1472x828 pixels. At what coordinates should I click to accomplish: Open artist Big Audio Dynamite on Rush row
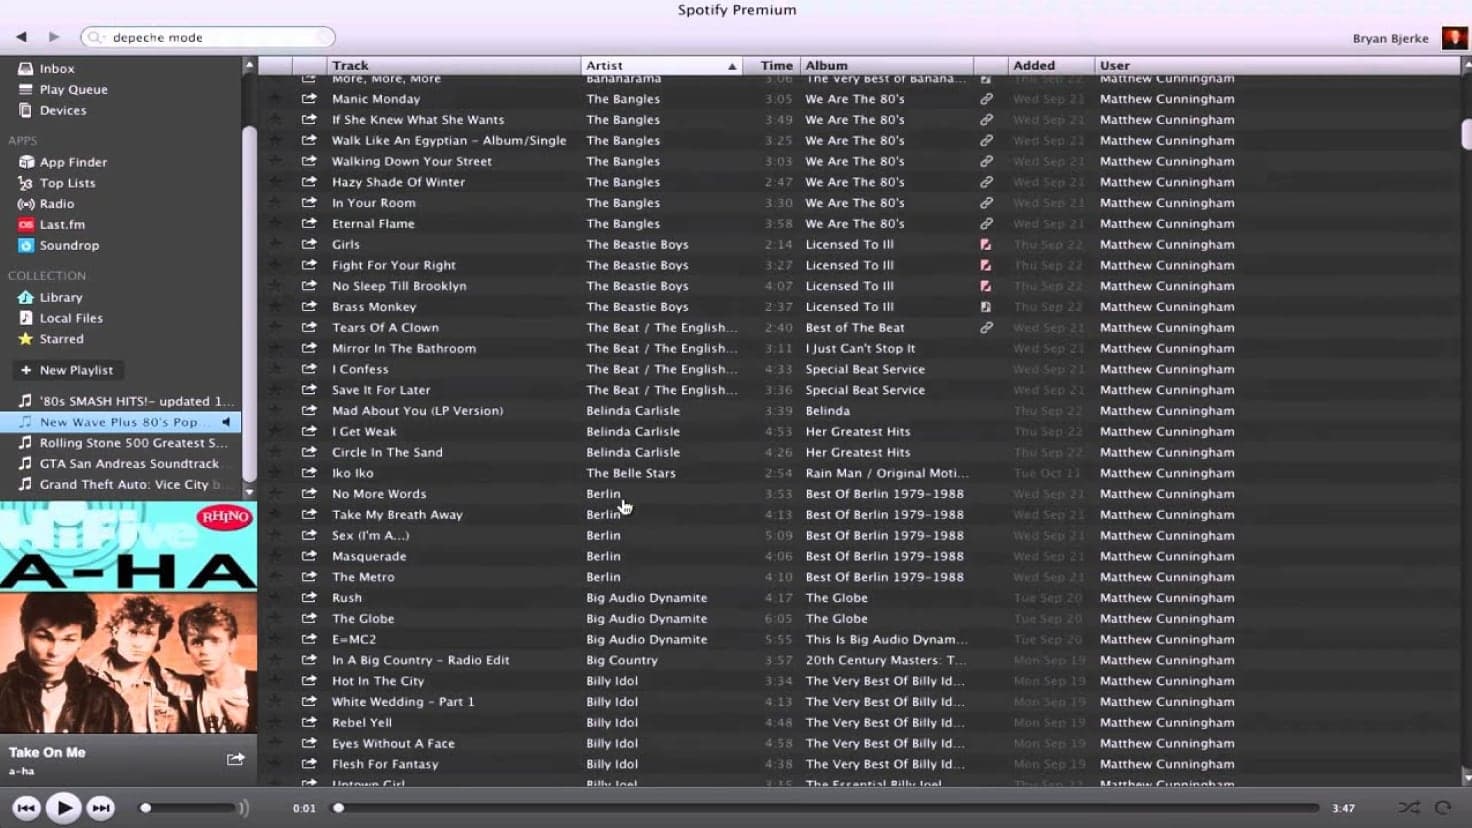tap(647, 598)
